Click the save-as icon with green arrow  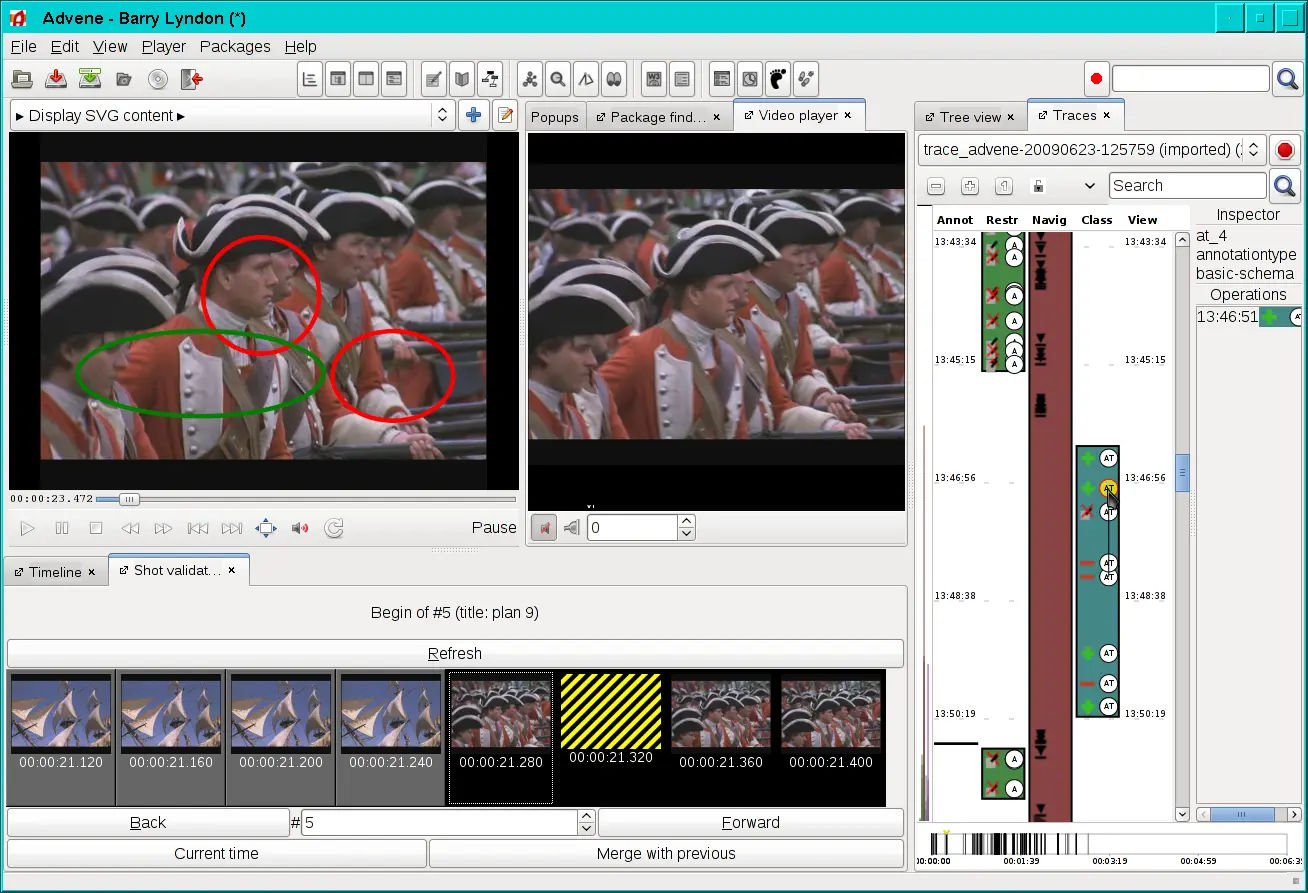[90, 79]
